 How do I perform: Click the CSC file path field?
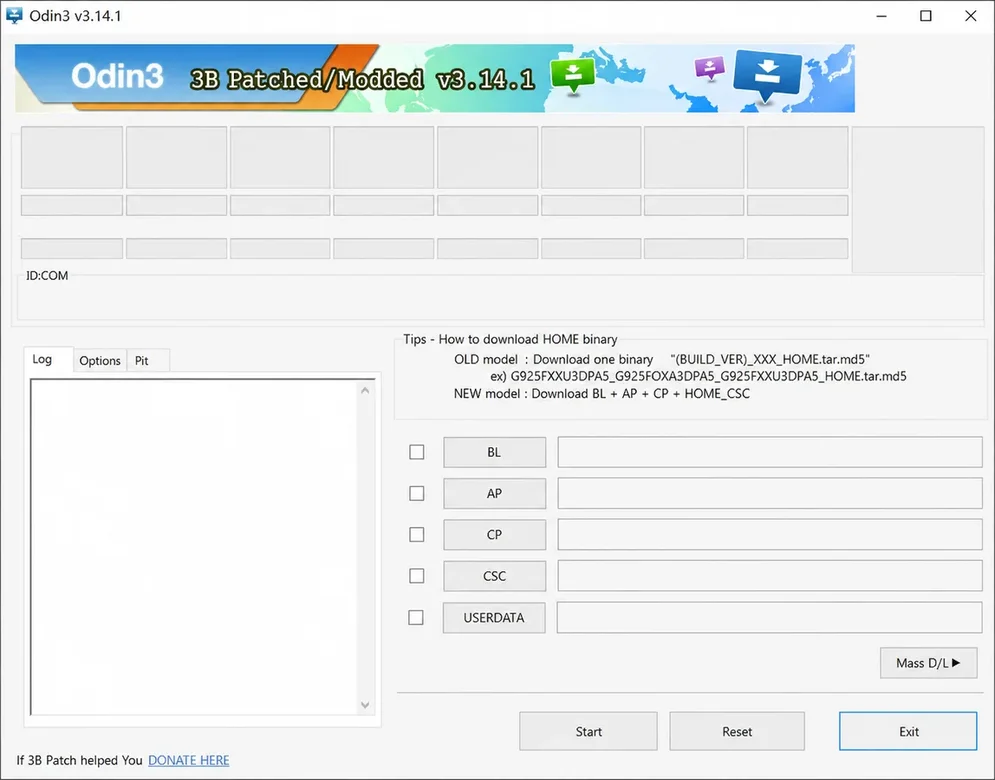(770, 576)
